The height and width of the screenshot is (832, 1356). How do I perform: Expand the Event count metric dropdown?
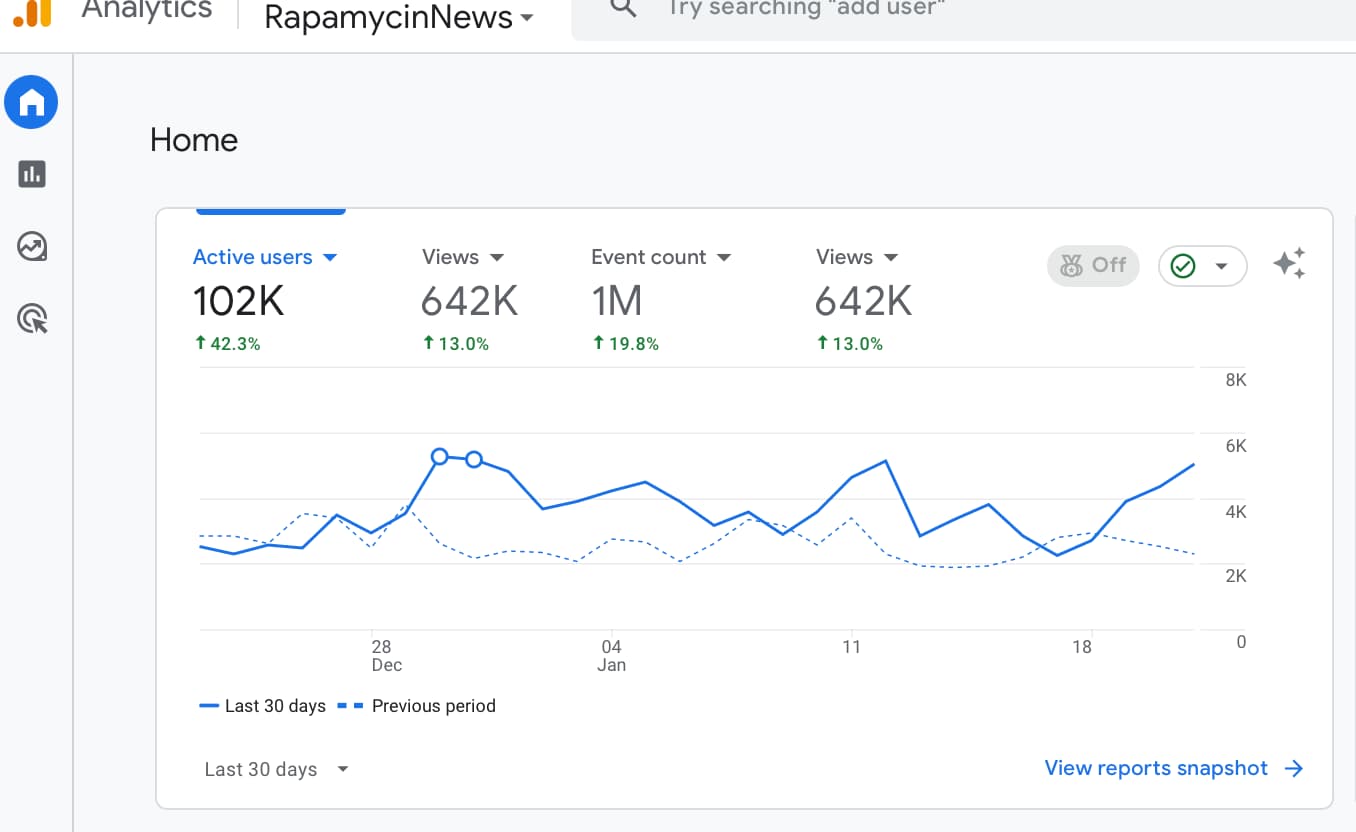[x=724, y=258]
